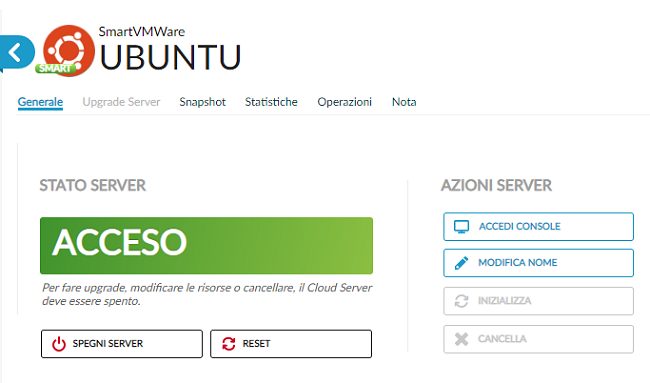Click the Modifica Nome button
This screenshot has height=383, width=650.
tap(538, 263)
